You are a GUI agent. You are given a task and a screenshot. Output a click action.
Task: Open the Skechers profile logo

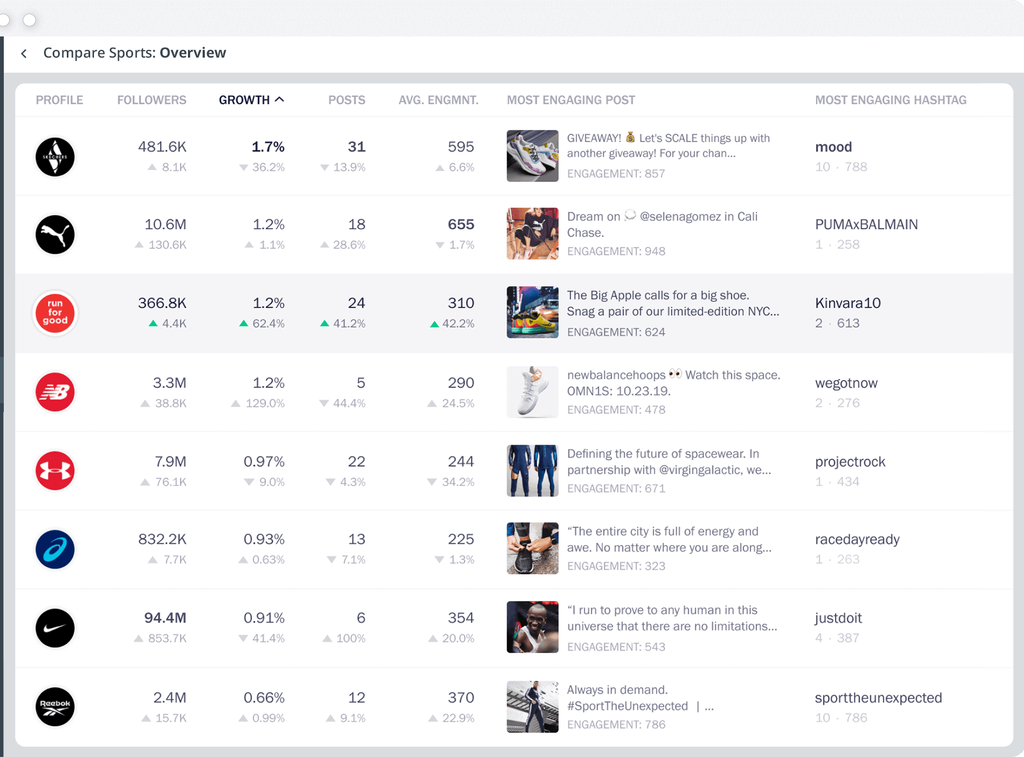(55, 157)
